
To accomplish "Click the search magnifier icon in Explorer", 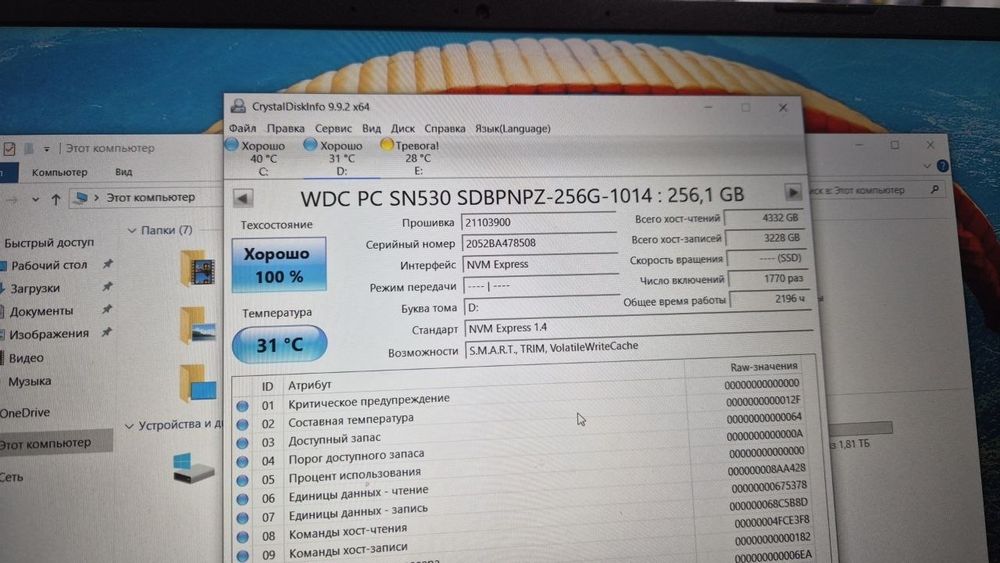I will coord(934,189).
